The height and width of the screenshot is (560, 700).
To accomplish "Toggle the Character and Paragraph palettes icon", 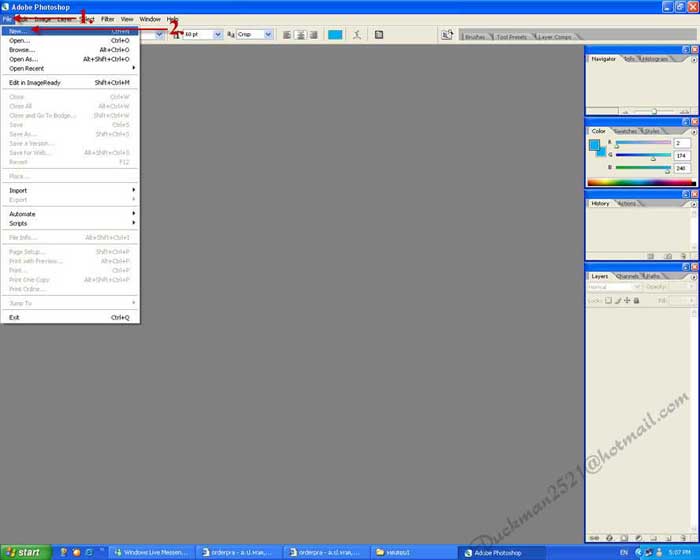I will tap(379, 35).
